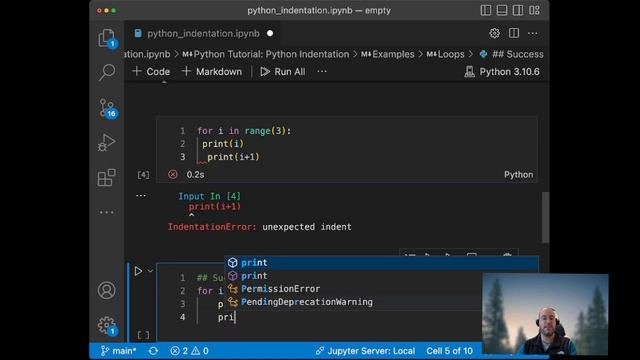Open the Manage gear in activity bar
The image size is (640, 360).
(107, 325)
